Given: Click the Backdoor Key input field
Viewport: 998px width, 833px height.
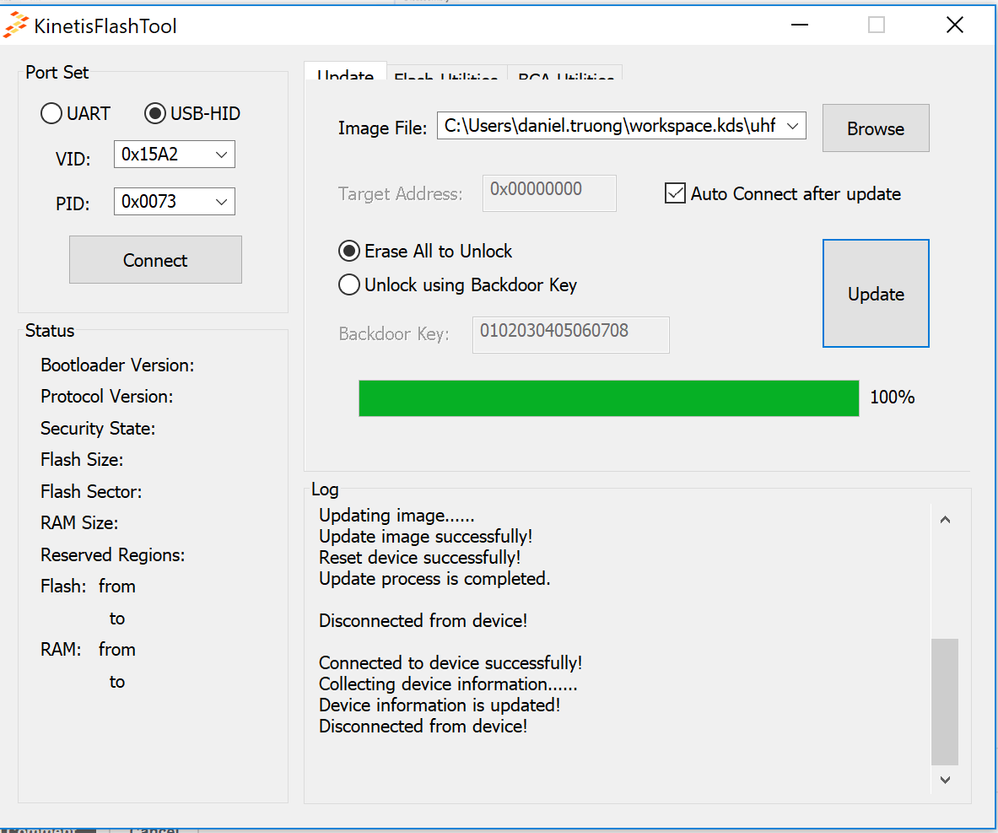Looking at the screenshot, I should click(570, 335).
